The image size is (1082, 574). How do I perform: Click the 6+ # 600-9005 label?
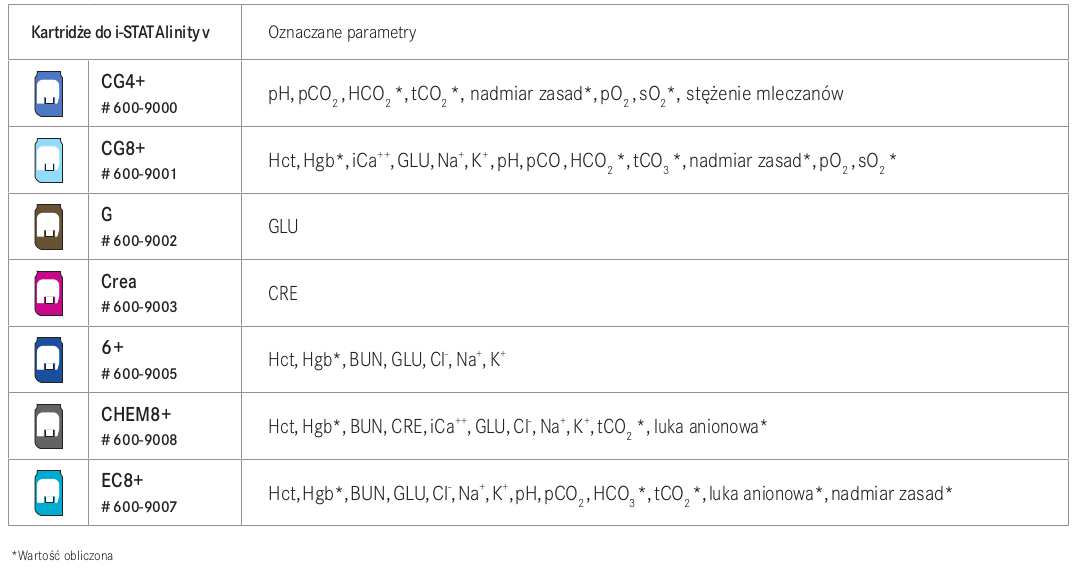139,360
